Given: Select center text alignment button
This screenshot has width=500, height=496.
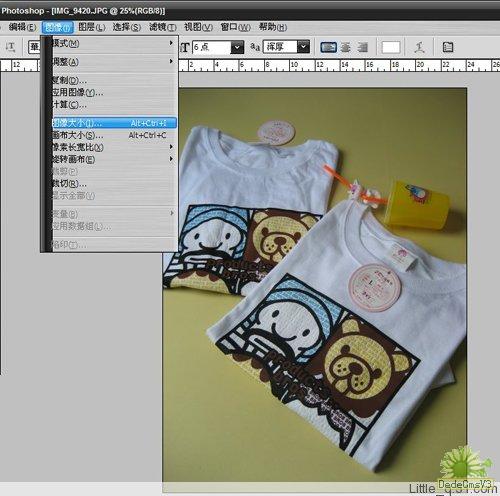Looking at the screenshot, I should pyautogui.click(x=346, y=47).
